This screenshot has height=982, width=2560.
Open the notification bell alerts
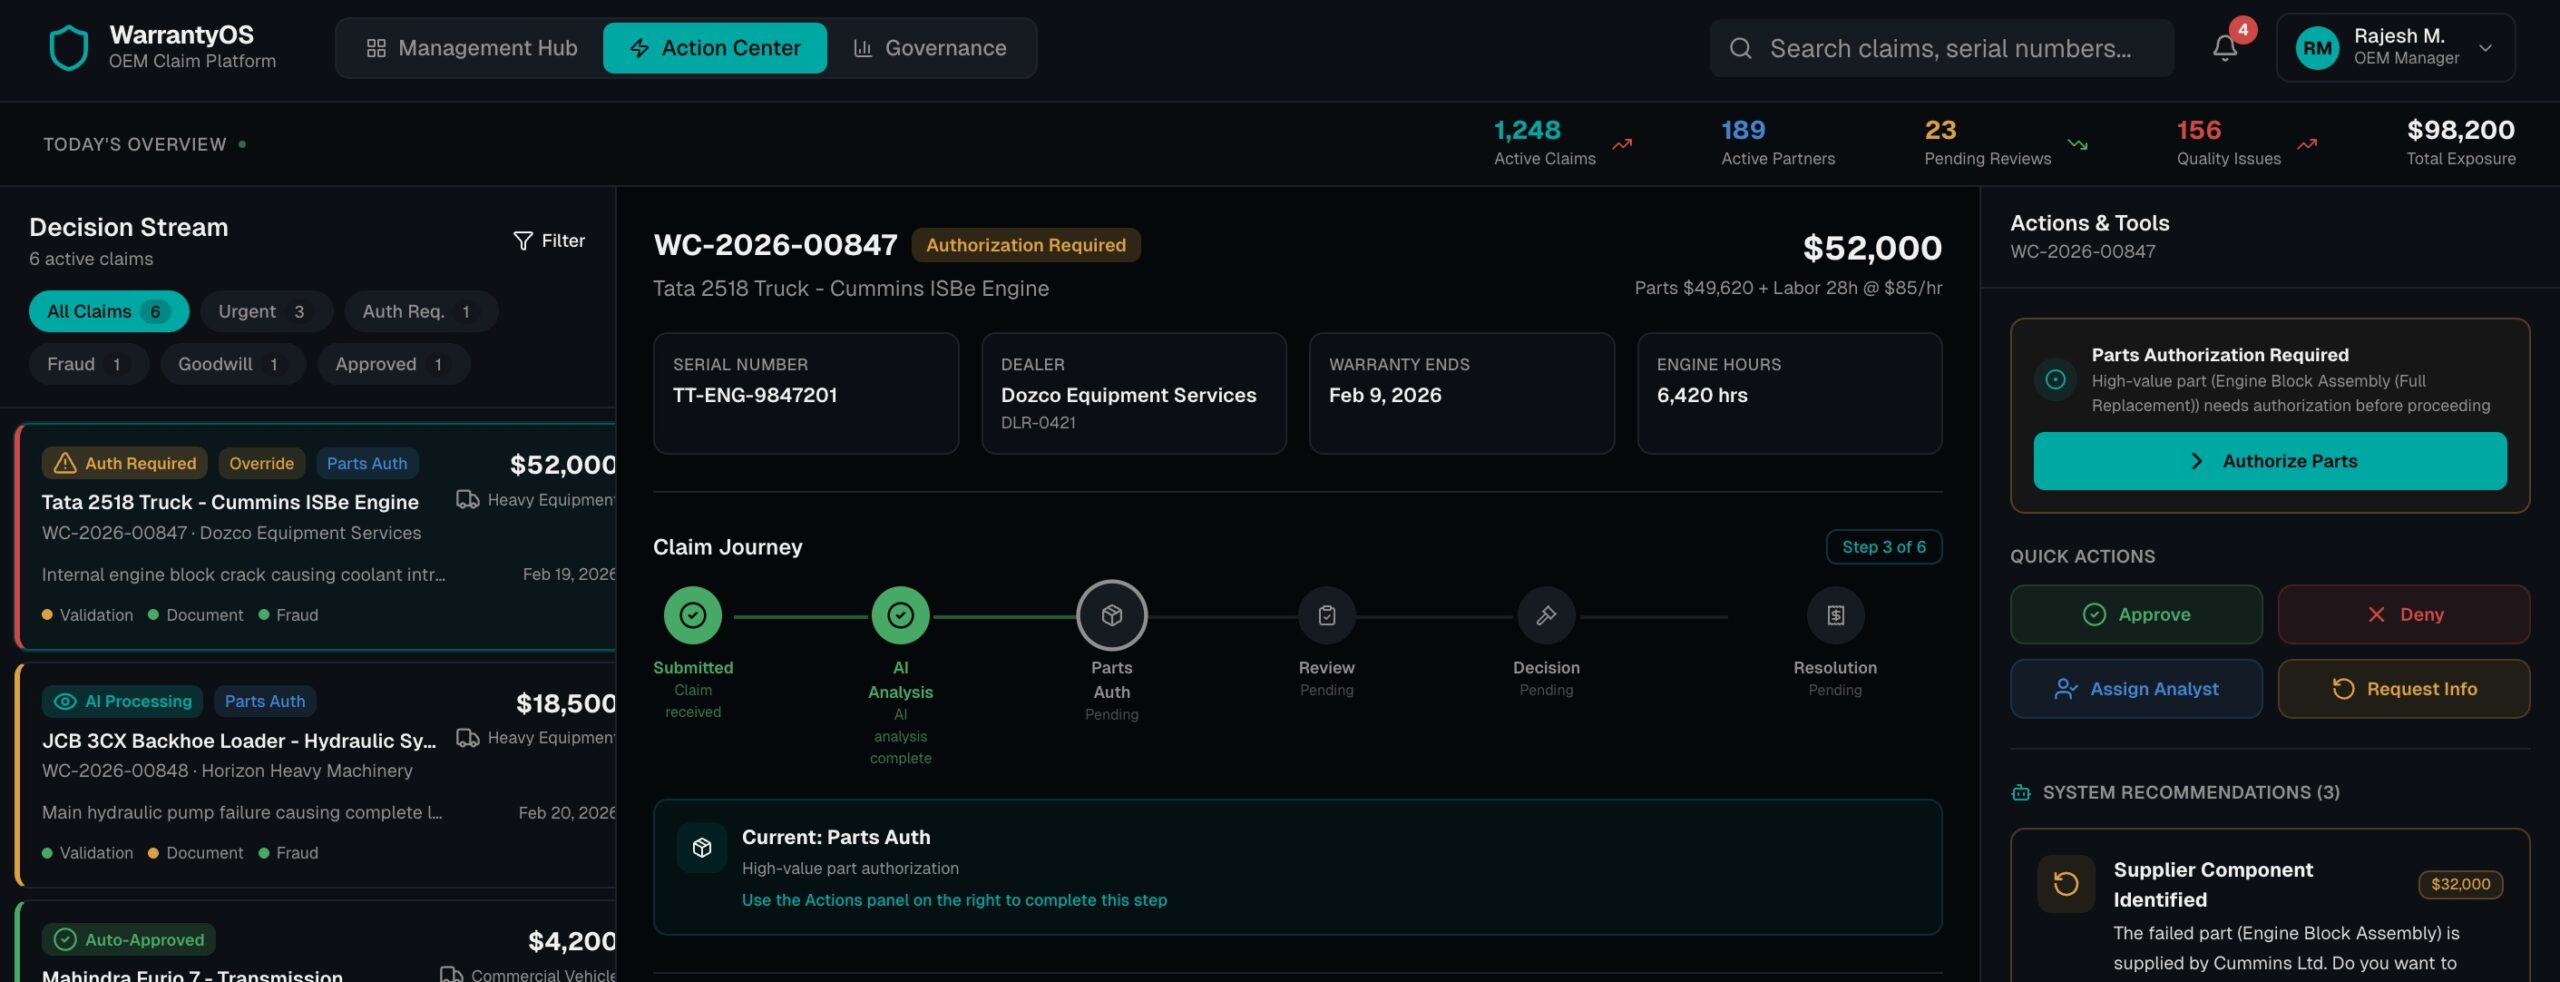point(2223,47)
